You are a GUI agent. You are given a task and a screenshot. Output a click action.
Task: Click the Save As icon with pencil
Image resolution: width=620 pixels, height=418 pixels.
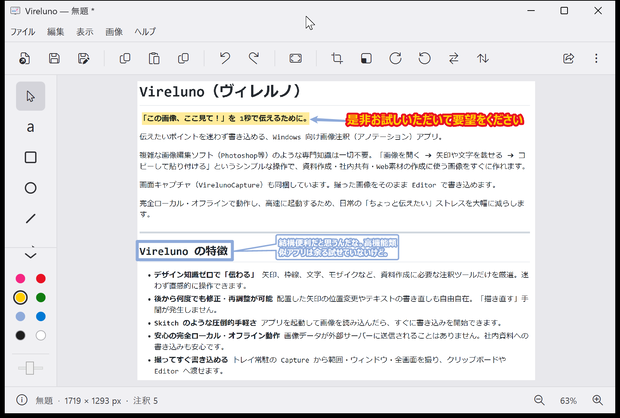click(83, 58)
